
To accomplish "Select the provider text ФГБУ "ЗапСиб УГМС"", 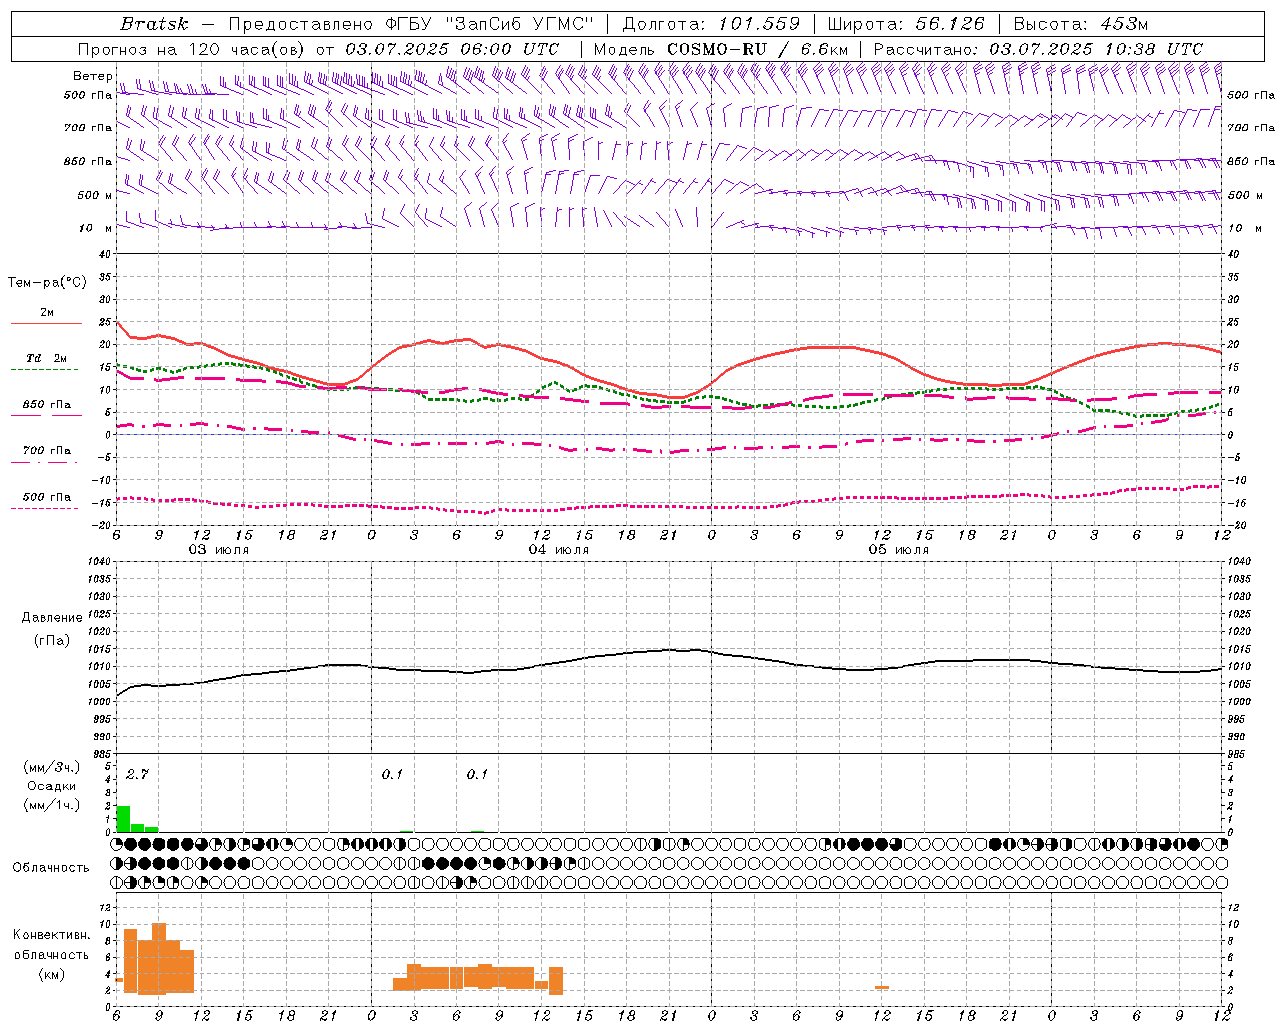I will click(489, 24).
